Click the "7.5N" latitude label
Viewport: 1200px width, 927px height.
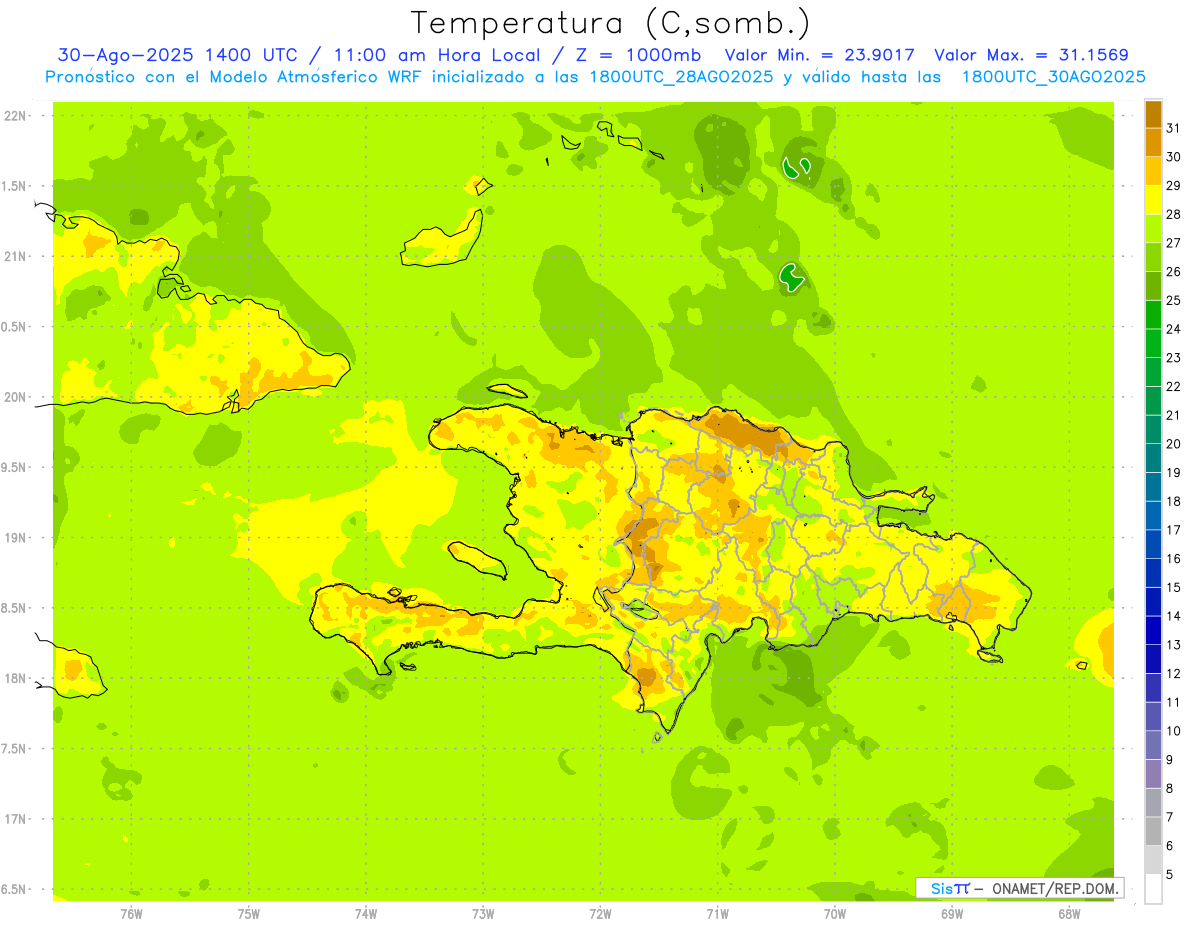coord(15,749)
